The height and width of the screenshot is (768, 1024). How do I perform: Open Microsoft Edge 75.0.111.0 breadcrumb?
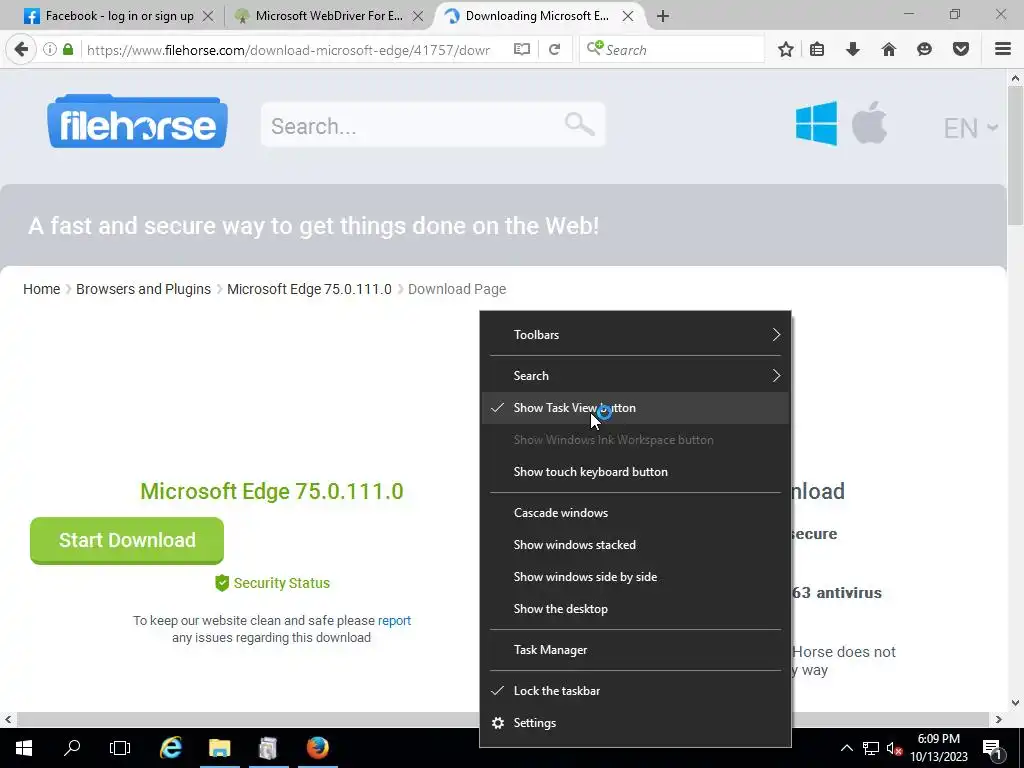[x=309, y=289]
